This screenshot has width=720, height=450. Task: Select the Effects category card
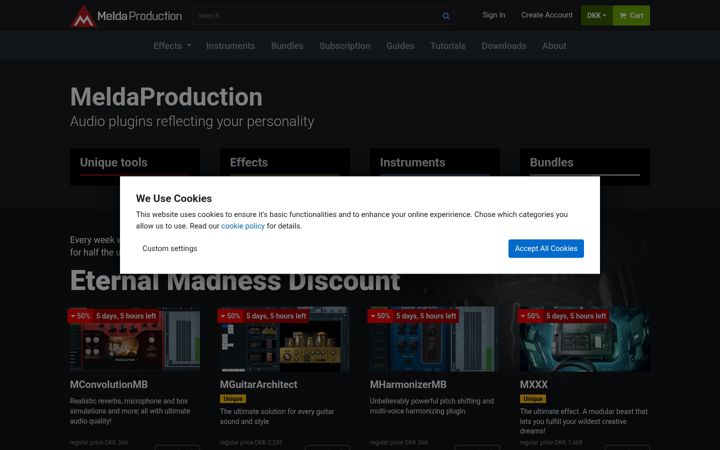coord(285,167)
